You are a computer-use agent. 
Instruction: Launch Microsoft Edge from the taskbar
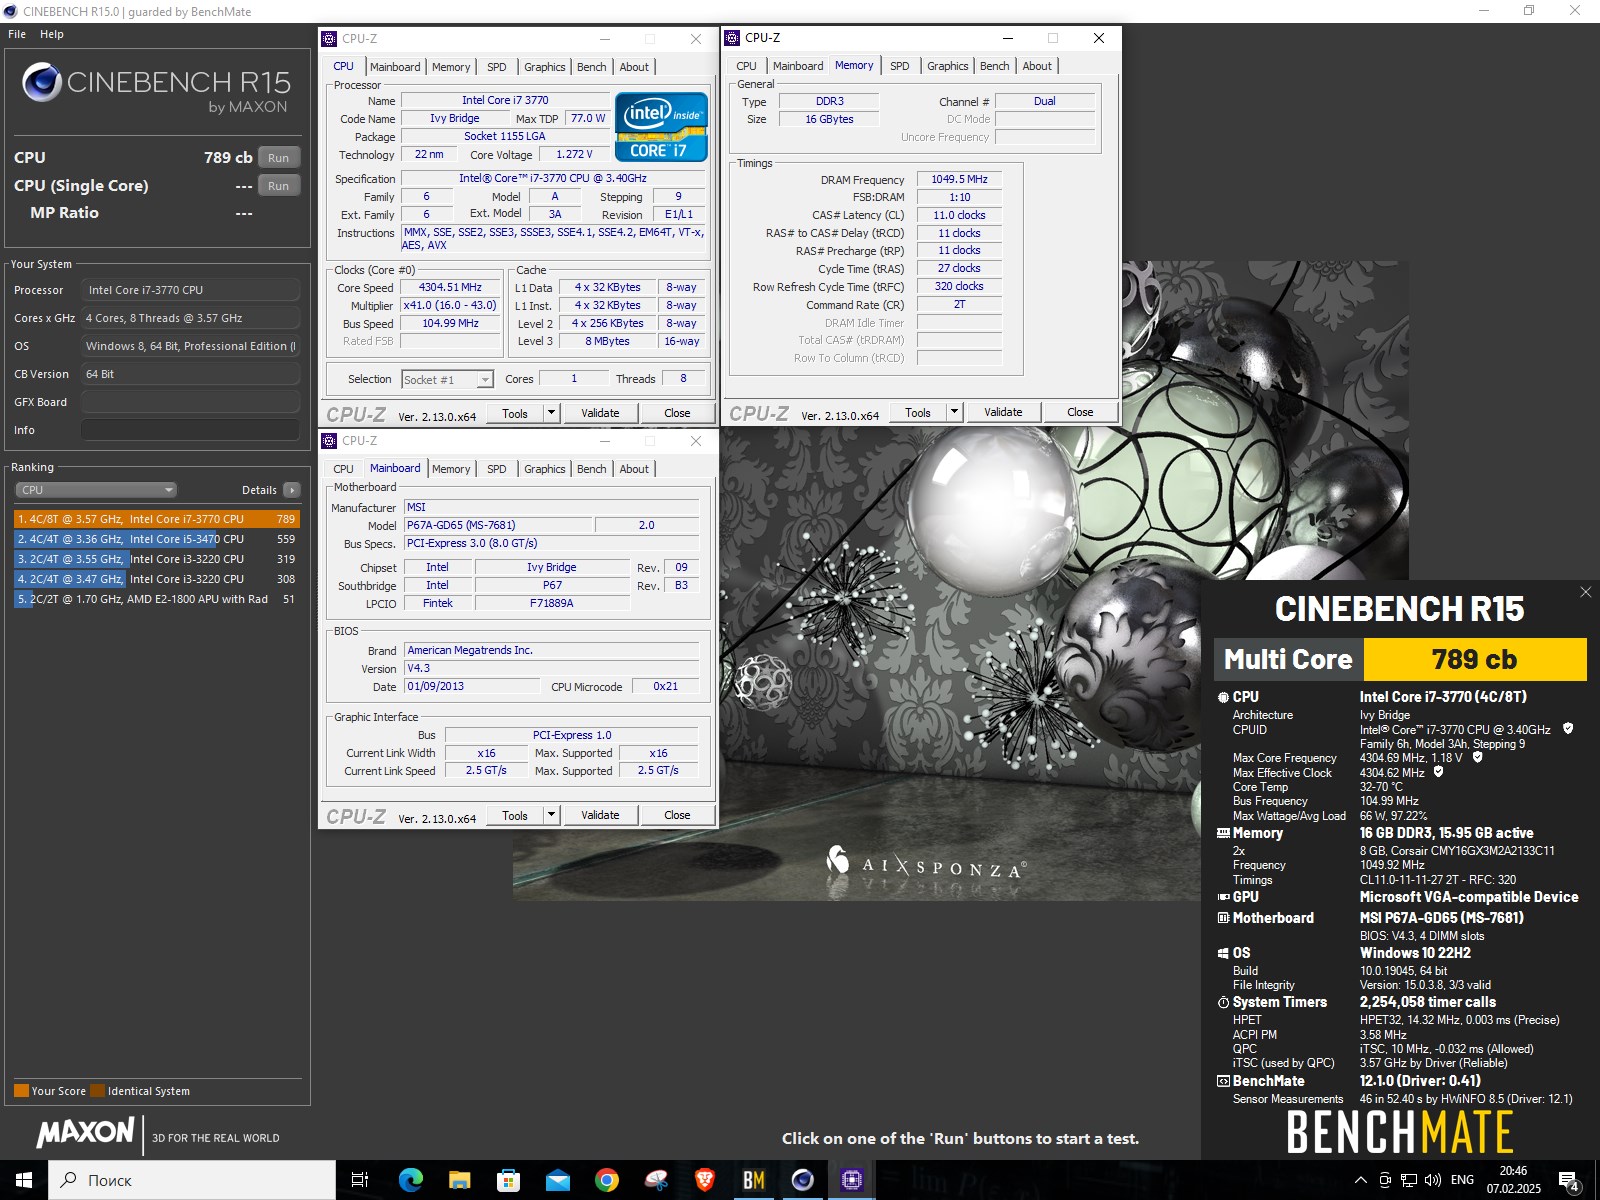coord(410,1180)
